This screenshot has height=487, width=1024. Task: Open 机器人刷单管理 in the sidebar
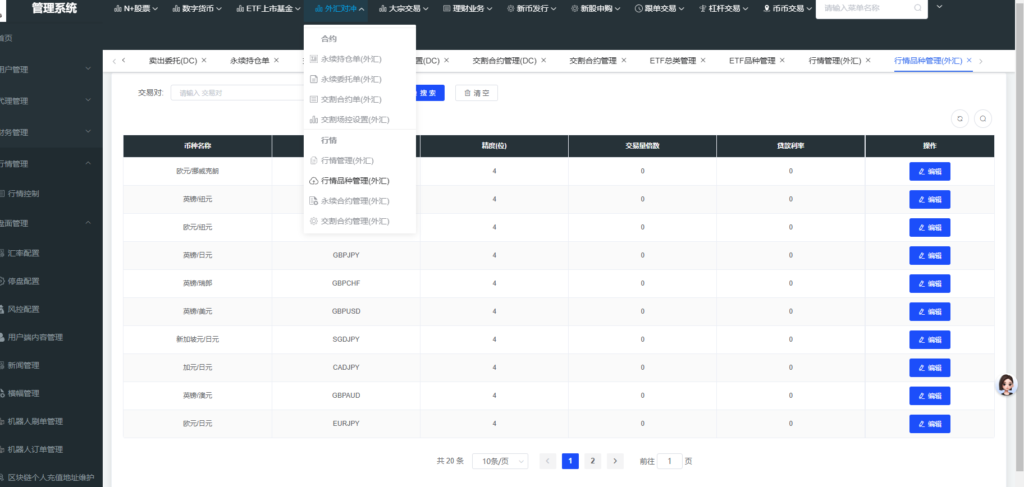coord(35,422)
